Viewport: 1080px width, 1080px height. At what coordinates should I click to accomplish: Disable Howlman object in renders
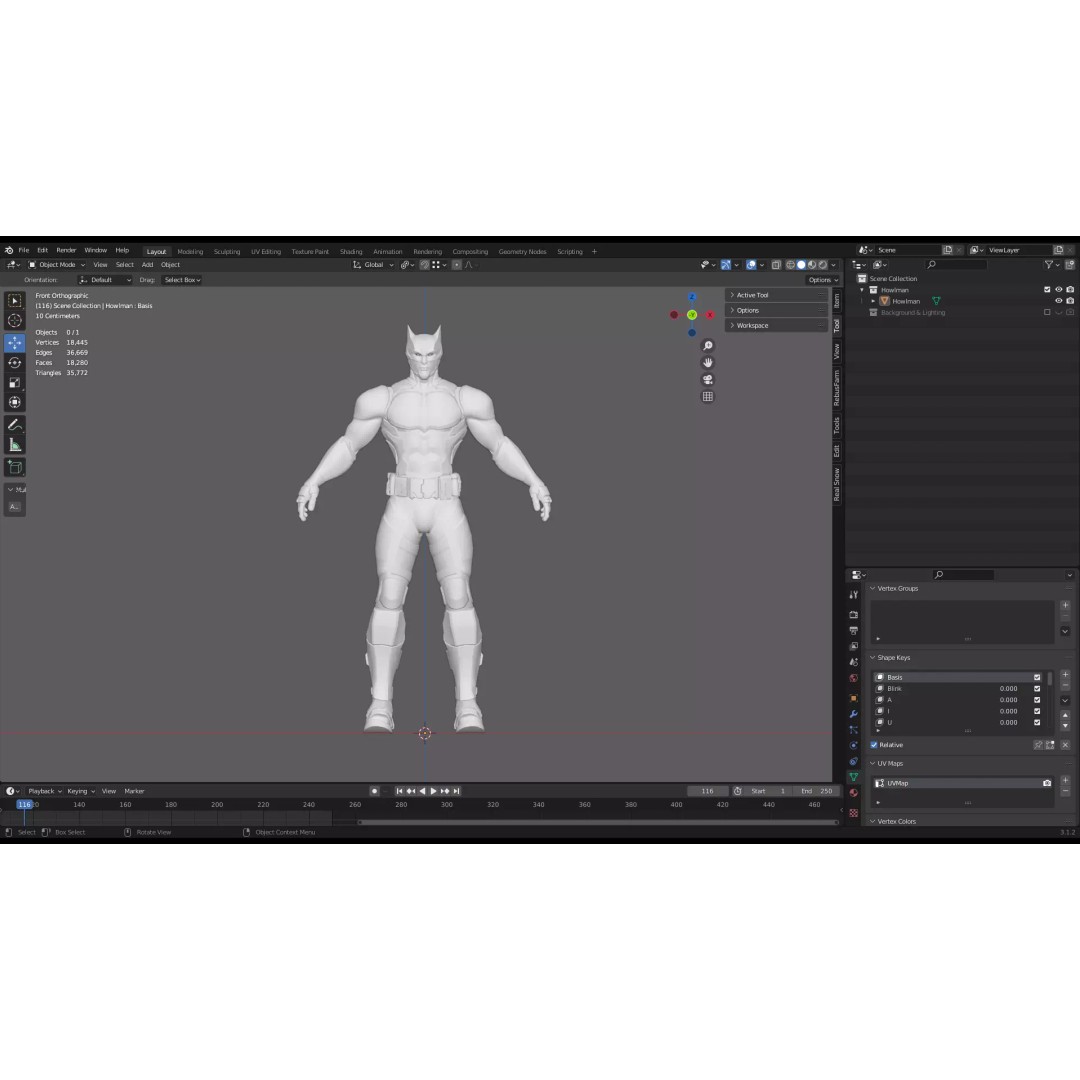(x=1070, y=301)
